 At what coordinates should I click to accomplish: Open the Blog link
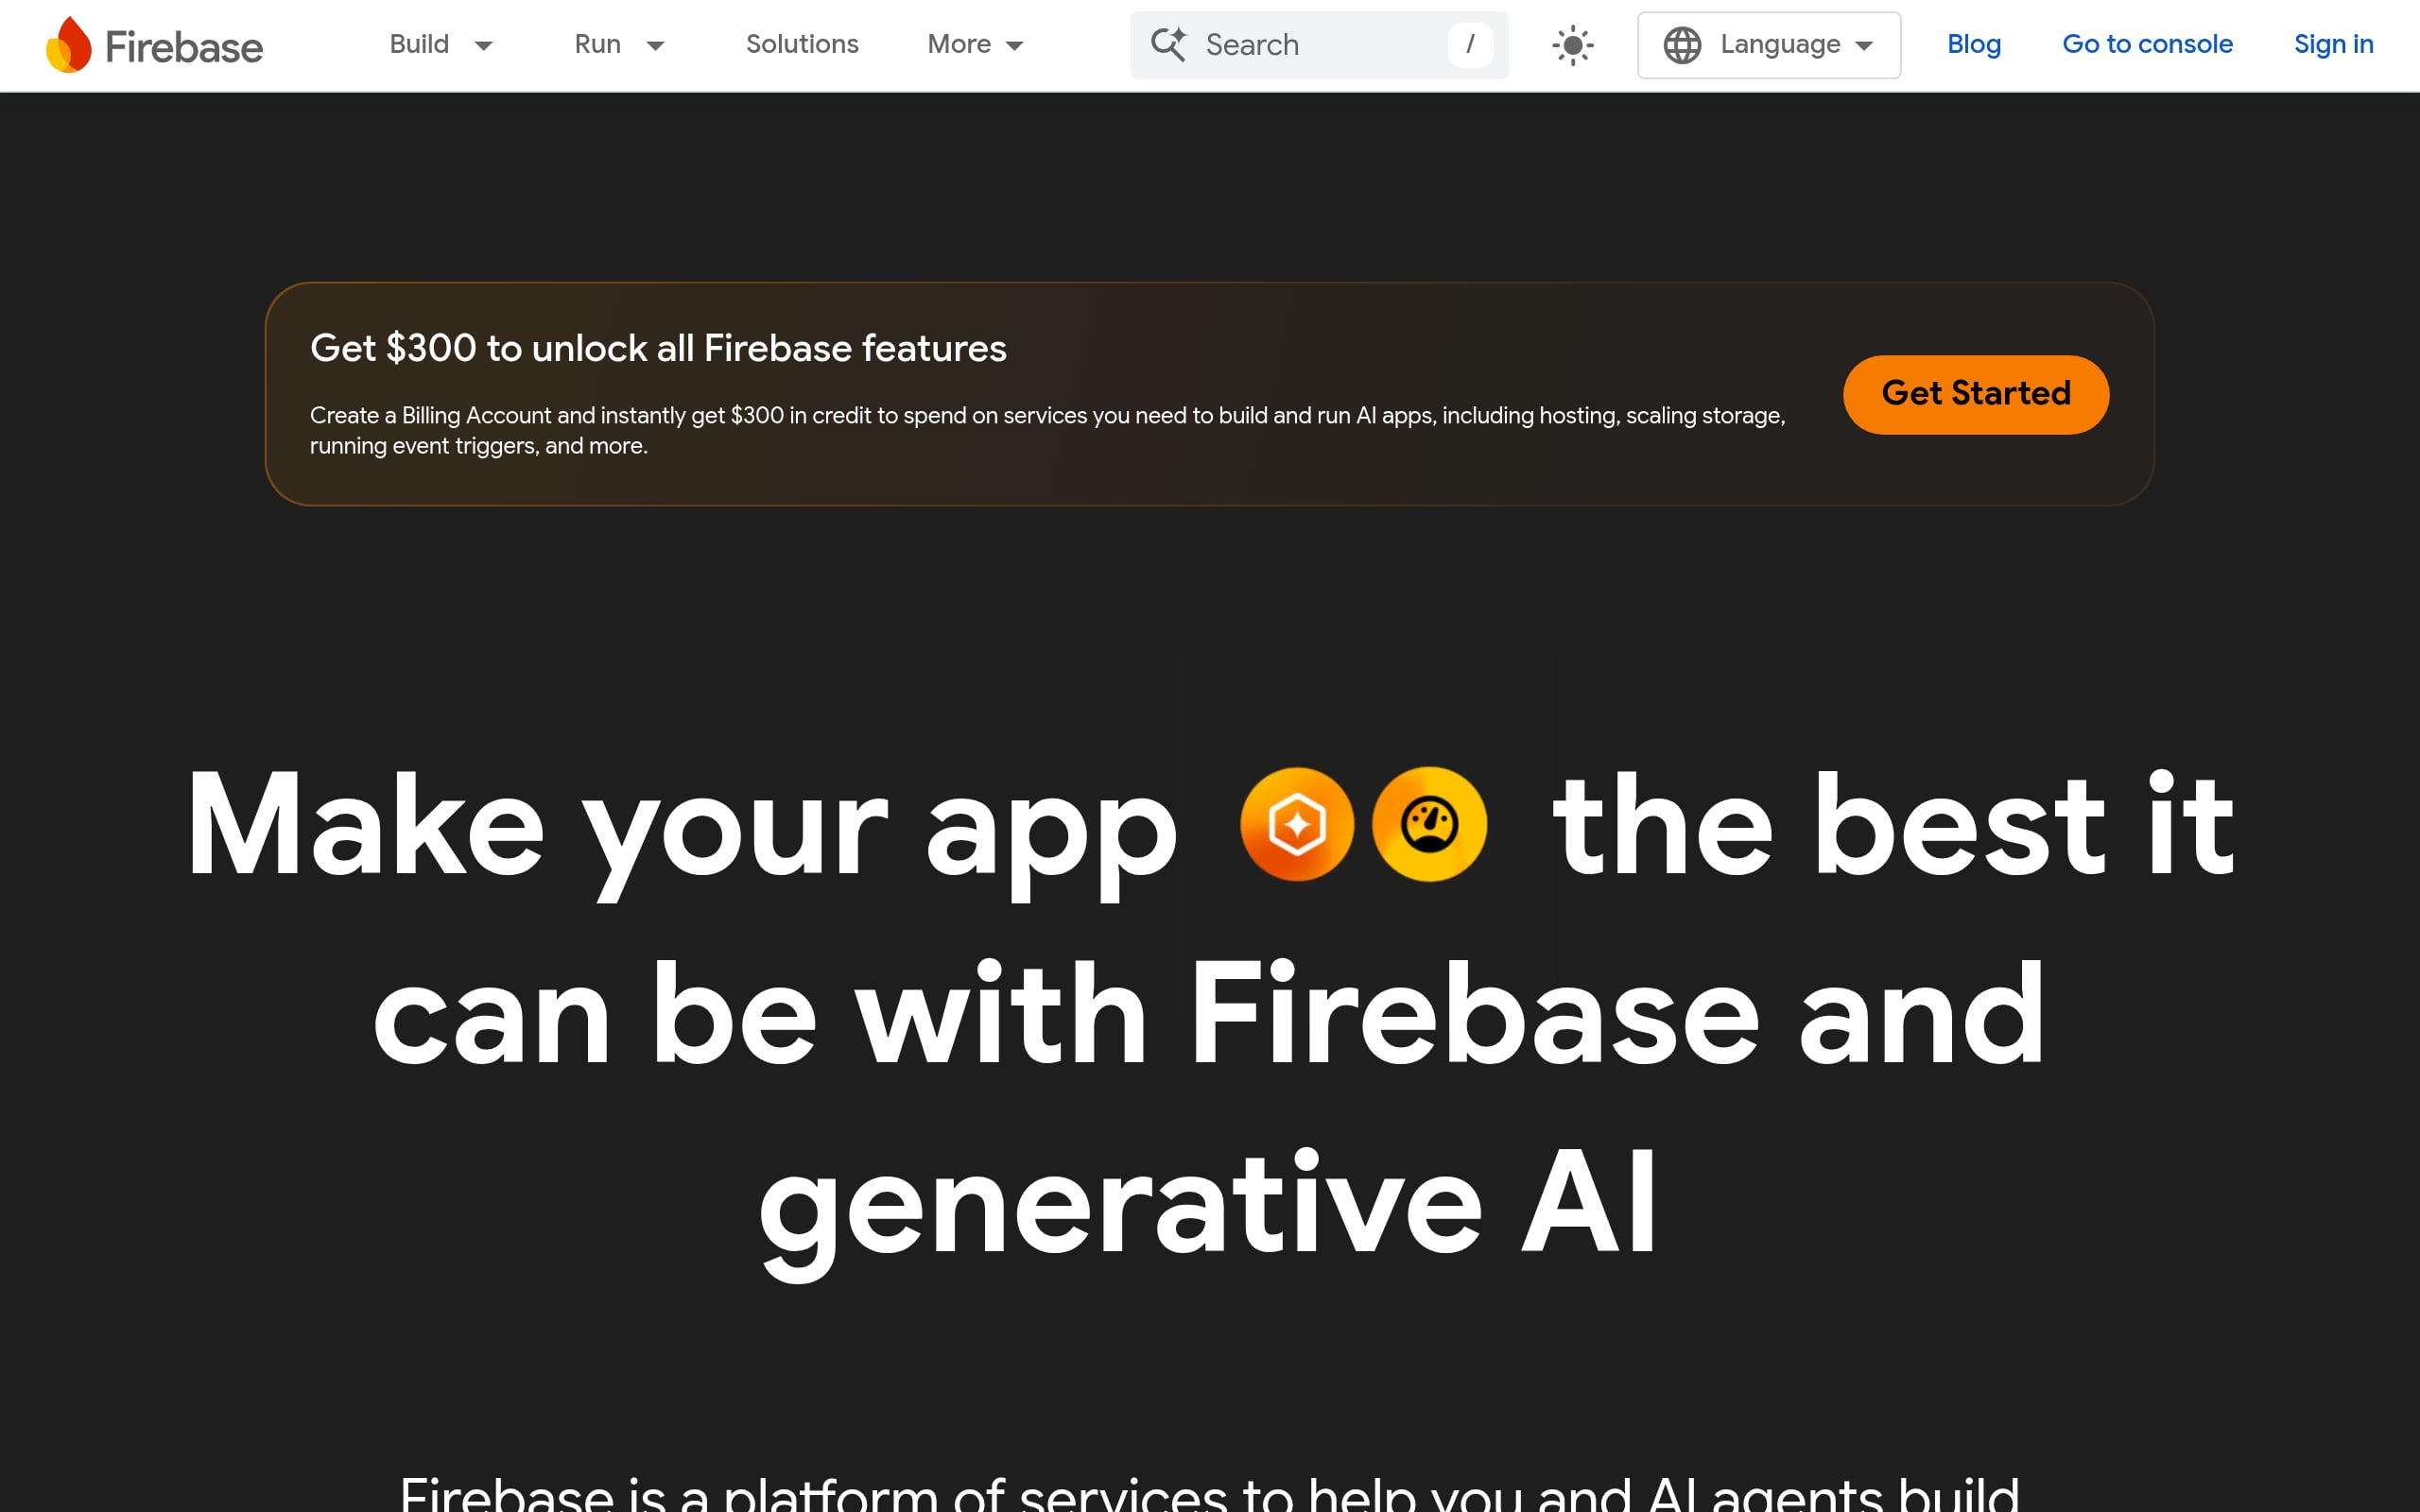(x=1973, y=44)
